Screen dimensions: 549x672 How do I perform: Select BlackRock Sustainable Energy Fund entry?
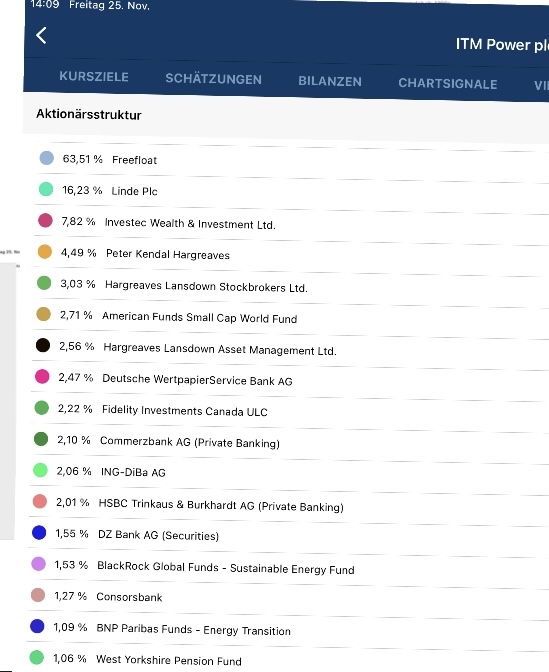pos(226,568)
